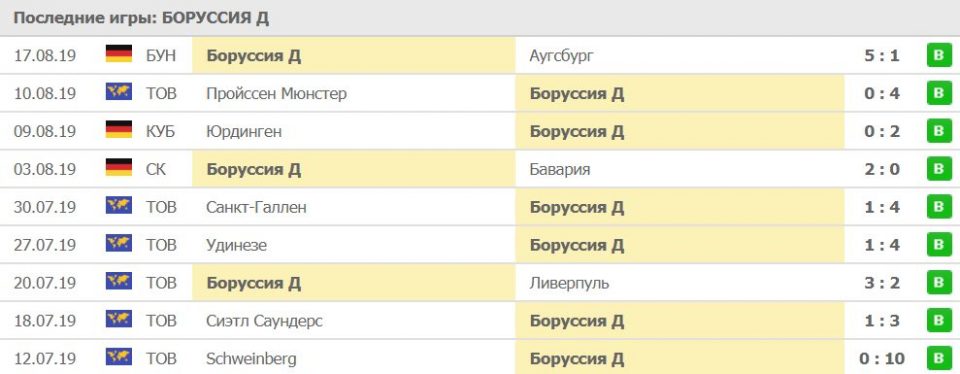Click world flag icon for 12.07.19 match
Viewport: 960px width, 374px height.
pyautogui.click(x=119, y=357)
